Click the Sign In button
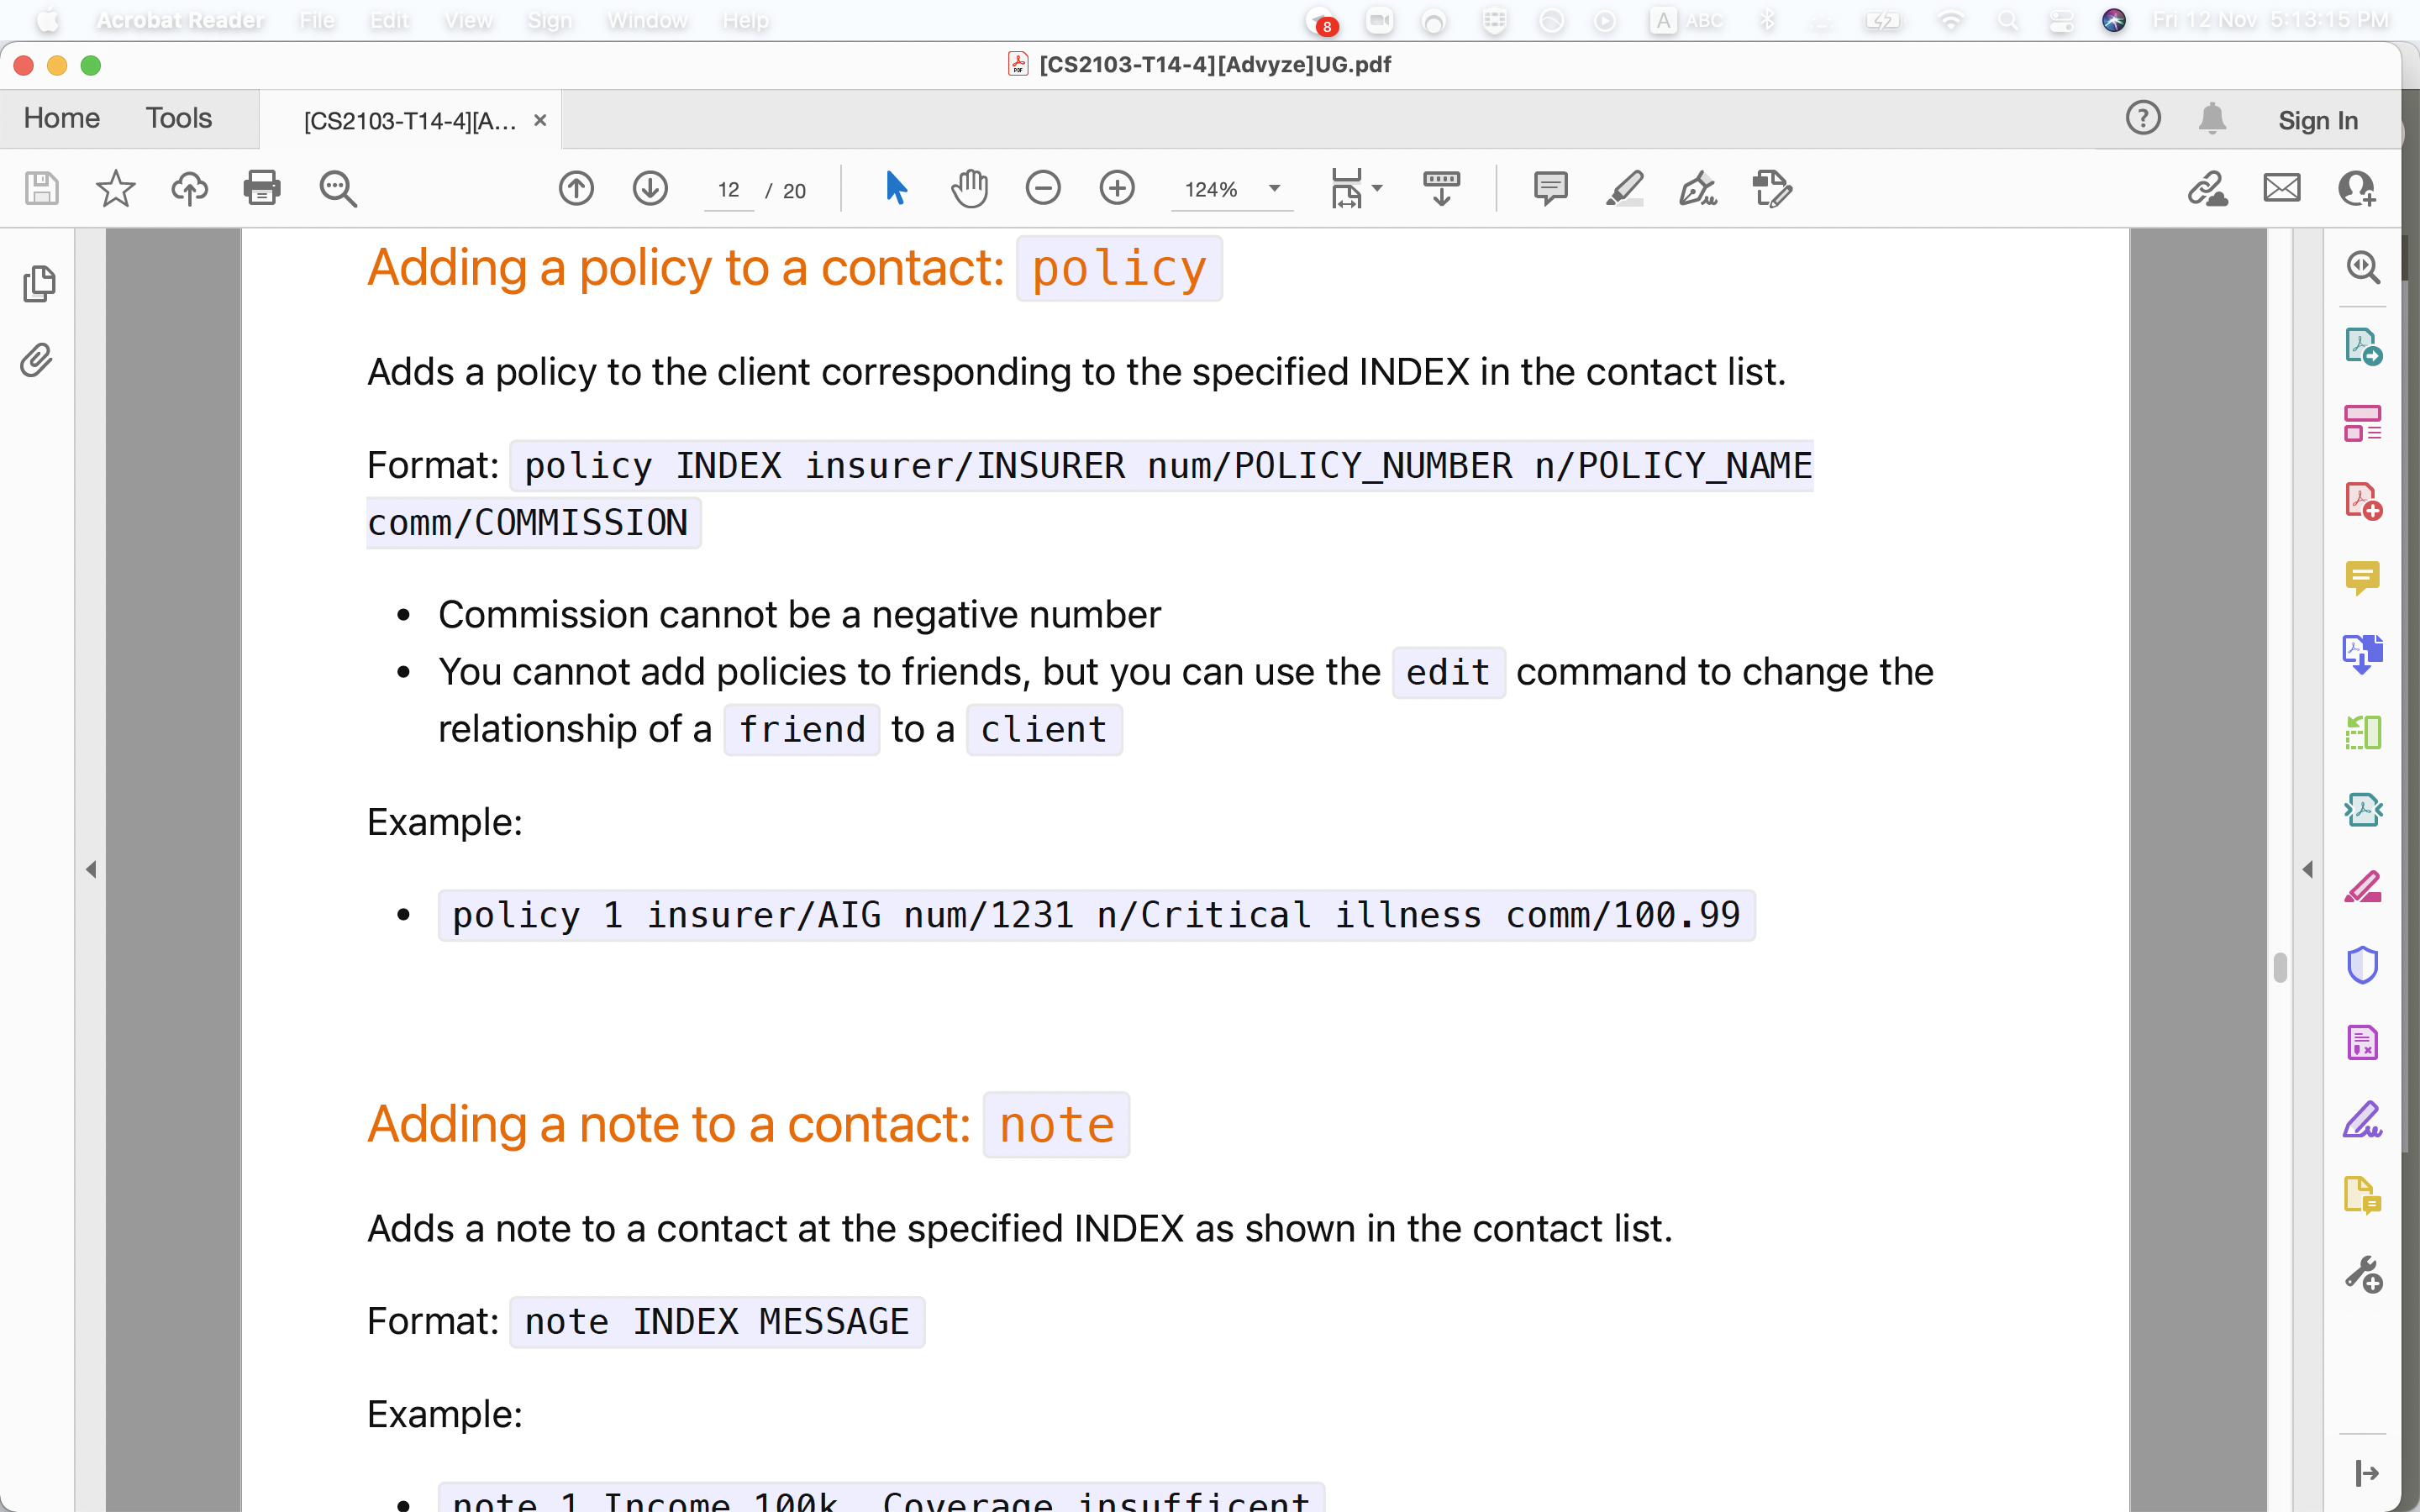Screen dimensions: 2420x1512 (x=2317, y=120)
